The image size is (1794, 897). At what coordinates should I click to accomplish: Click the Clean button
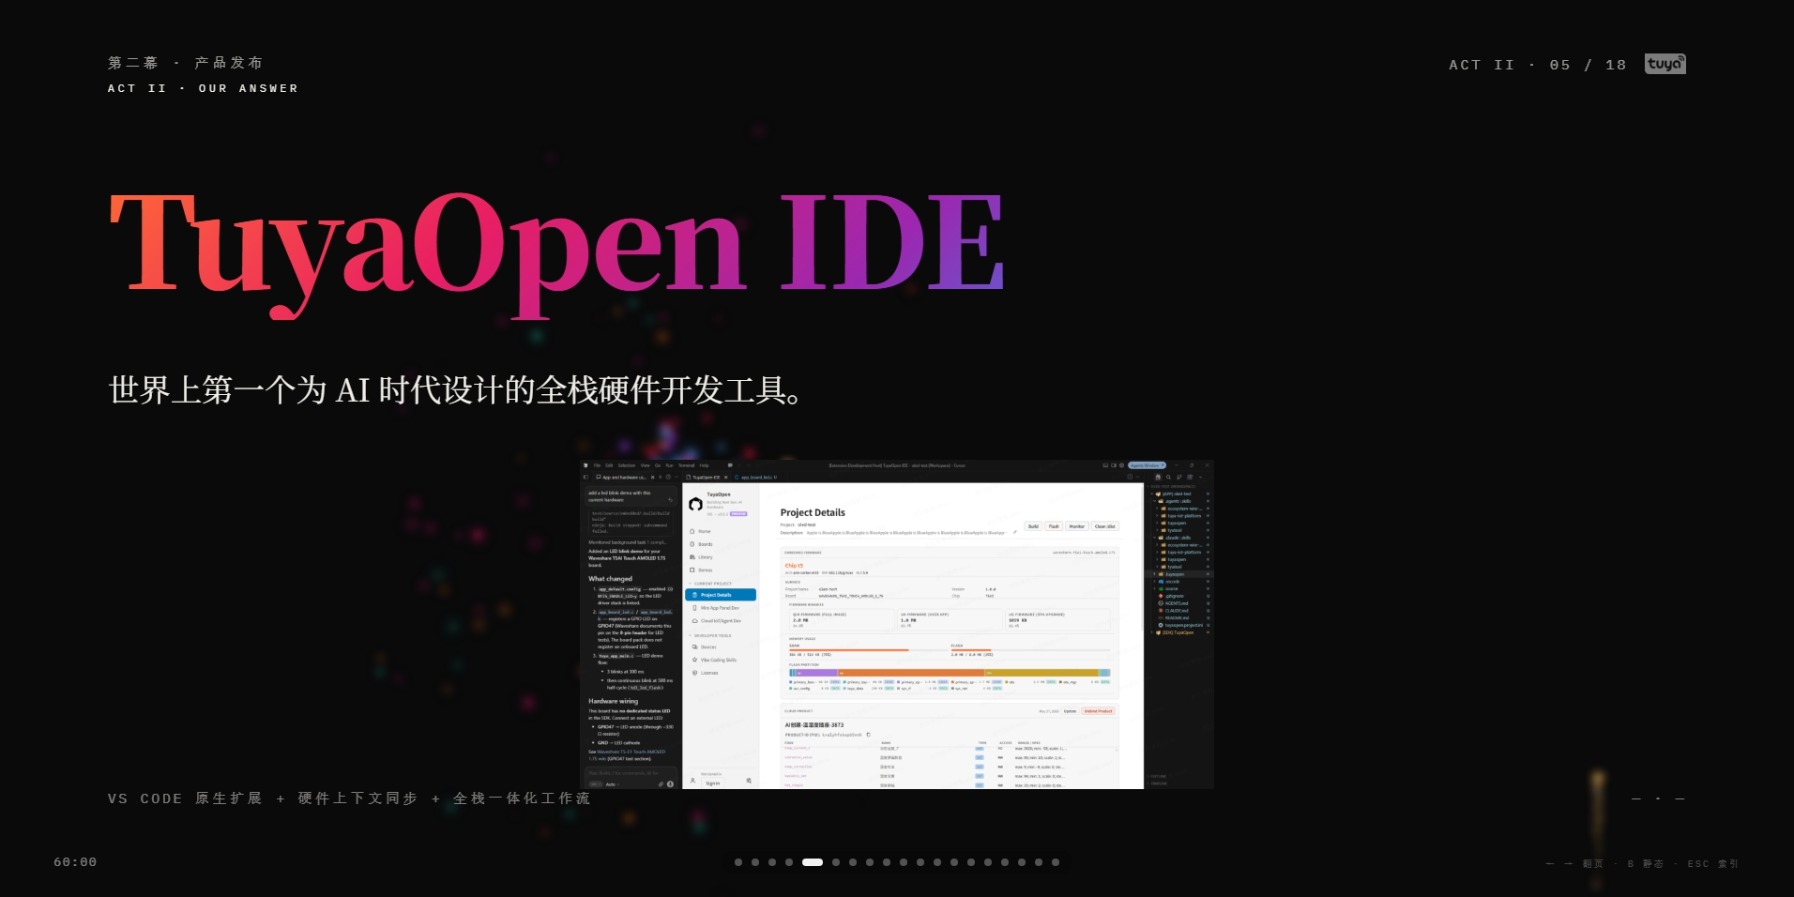click(x=1104, y=526)
